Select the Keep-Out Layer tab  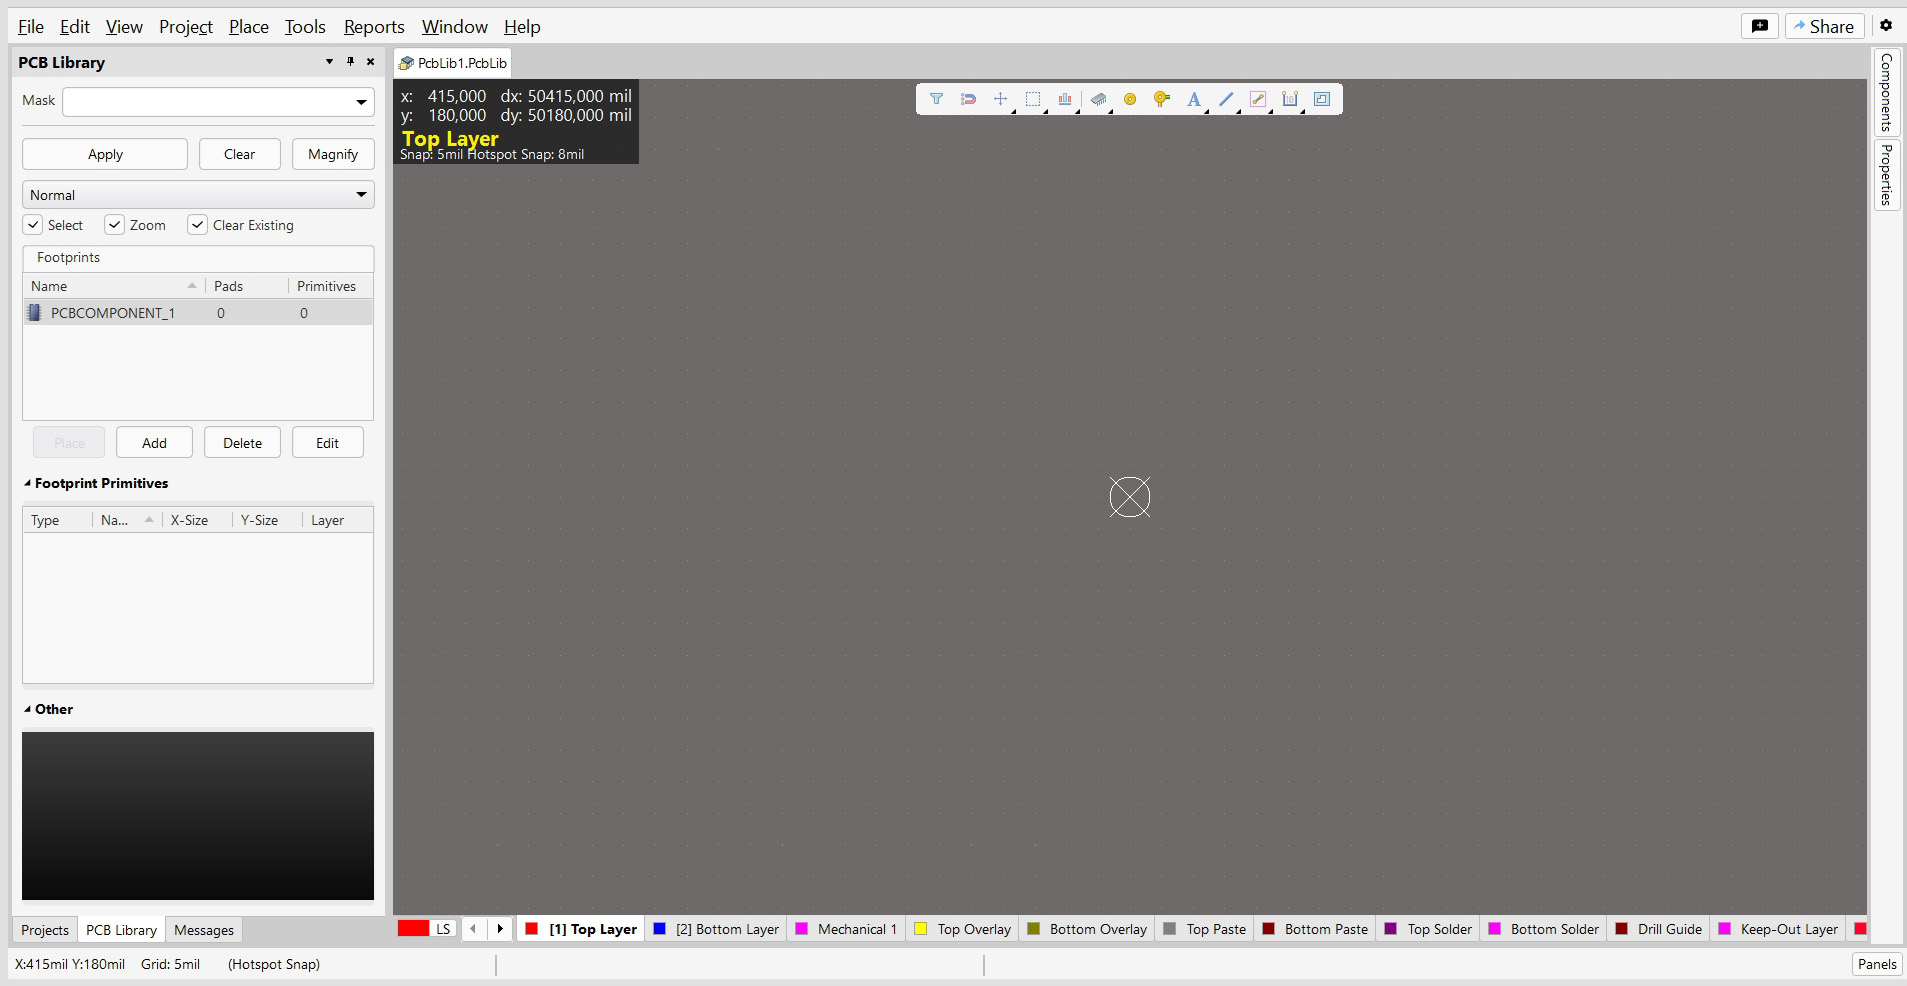tap(1778, 929)
